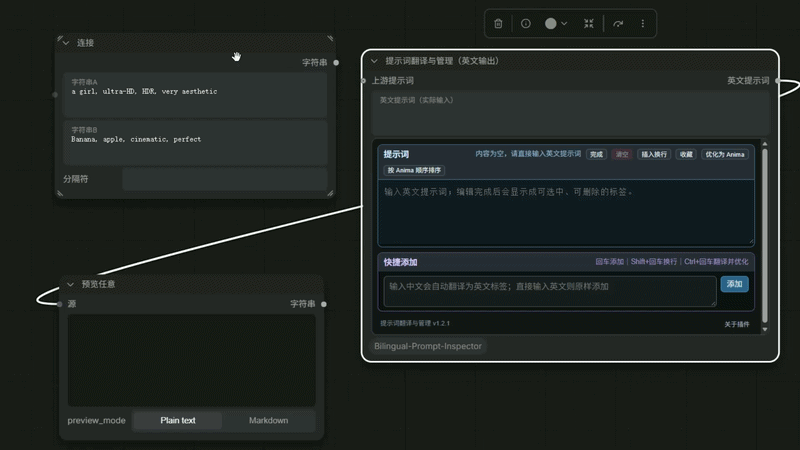Open the 关于插件 link
This screenshot has width=800, height=450.
[737, 324]
